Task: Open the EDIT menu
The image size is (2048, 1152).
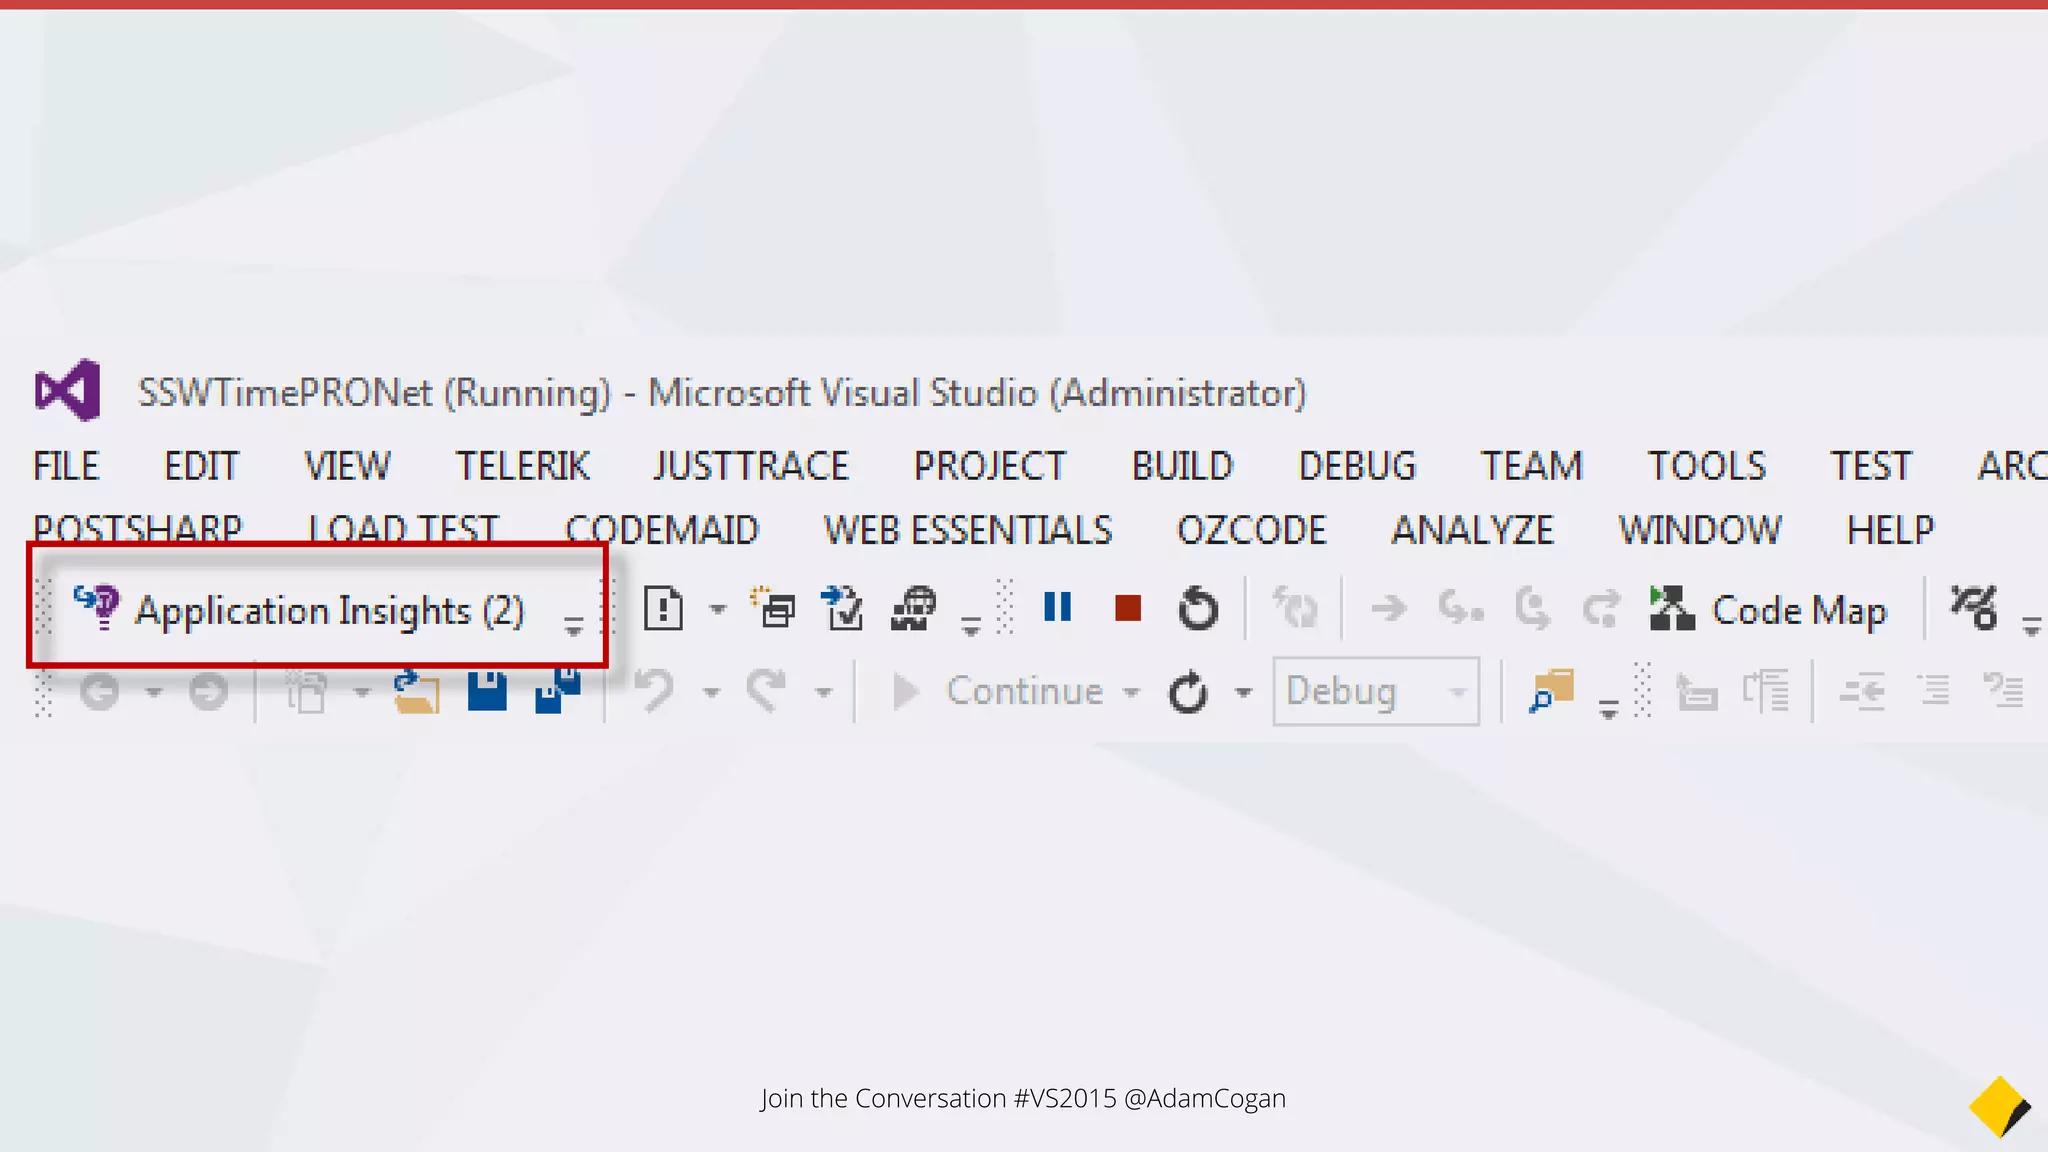Action: (201, 466)
